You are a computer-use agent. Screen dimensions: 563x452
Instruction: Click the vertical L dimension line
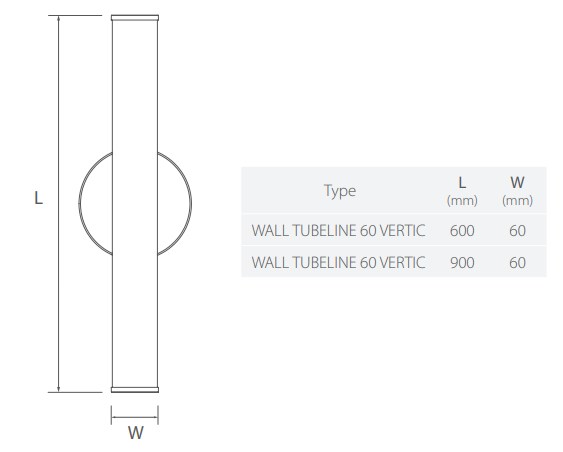pos(59,204)
